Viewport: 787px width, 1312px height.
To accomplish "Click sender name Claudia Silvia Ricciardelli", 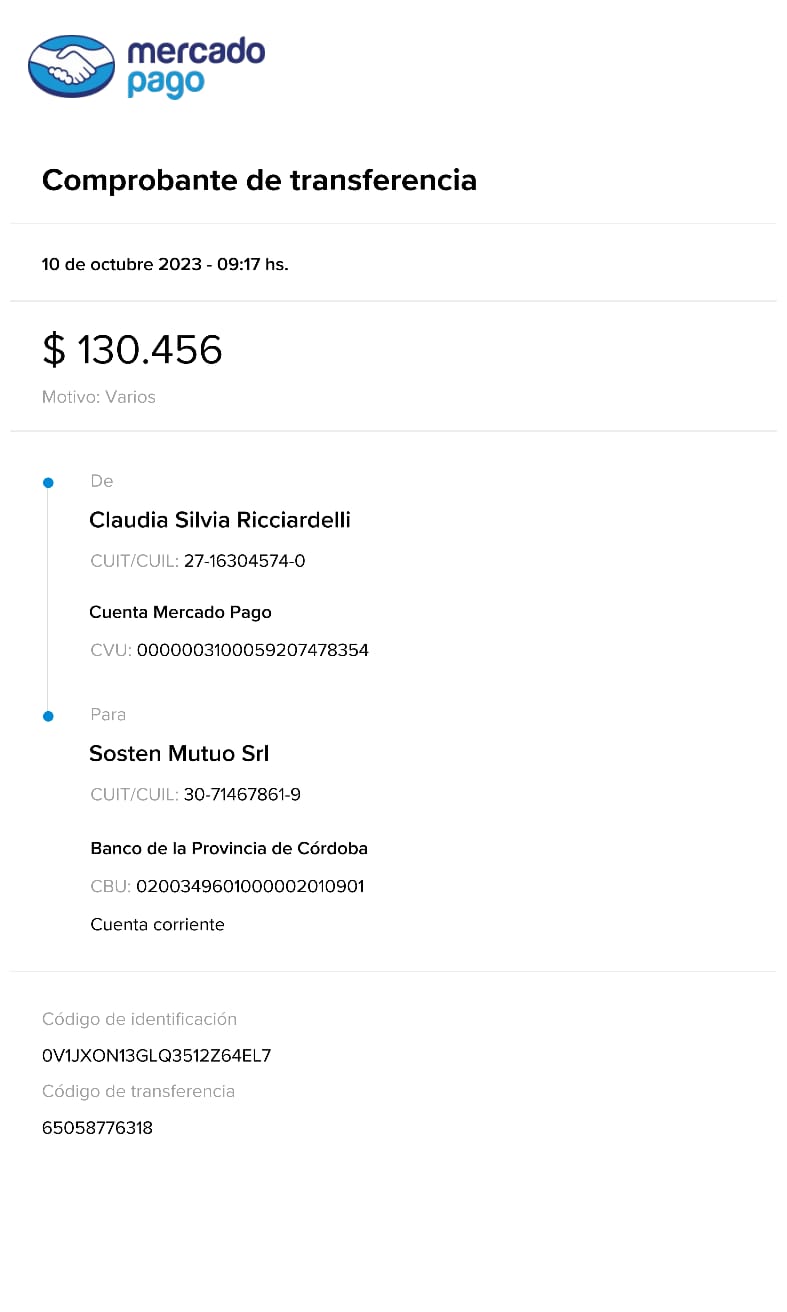I will (x=220, y=520).
